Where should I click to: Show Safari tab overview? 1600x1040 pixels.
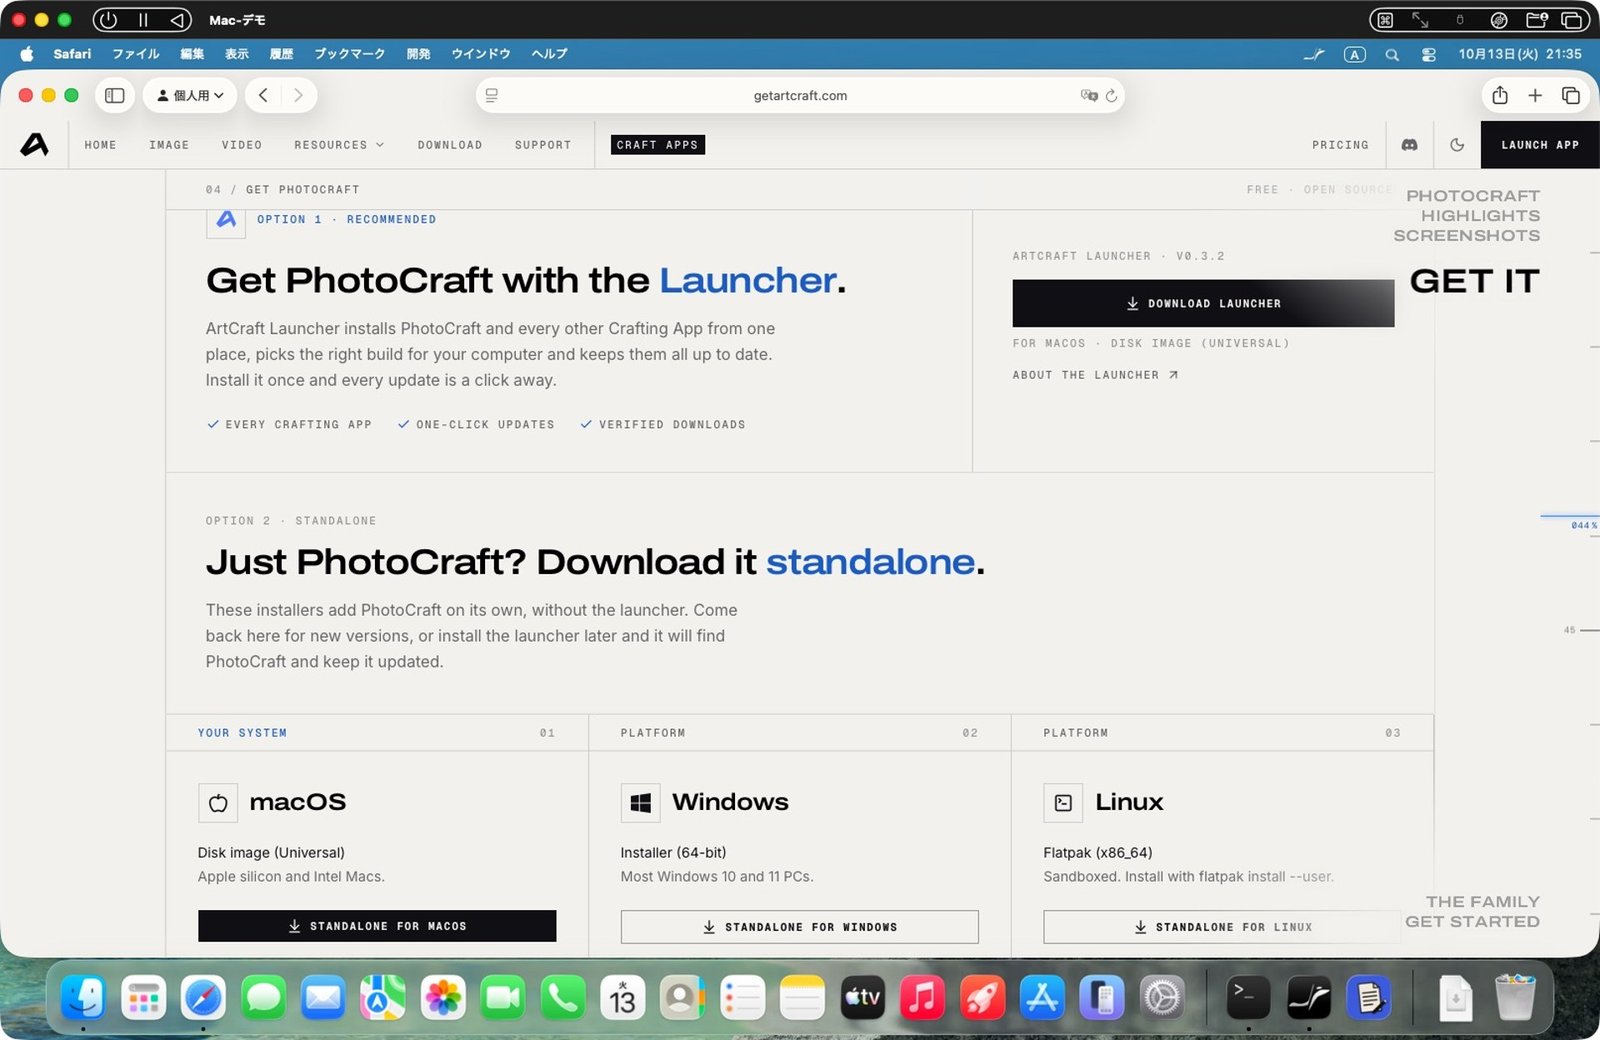pyautogui.click(x=1571, y=95)
